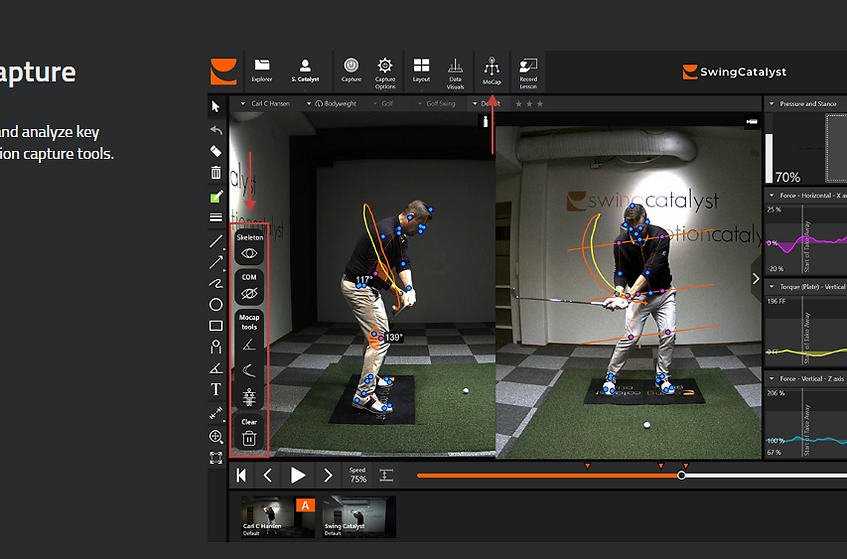Screen dimensions: 847x559
Task: Open Data Visuals
Action: [x=455, y=72]
